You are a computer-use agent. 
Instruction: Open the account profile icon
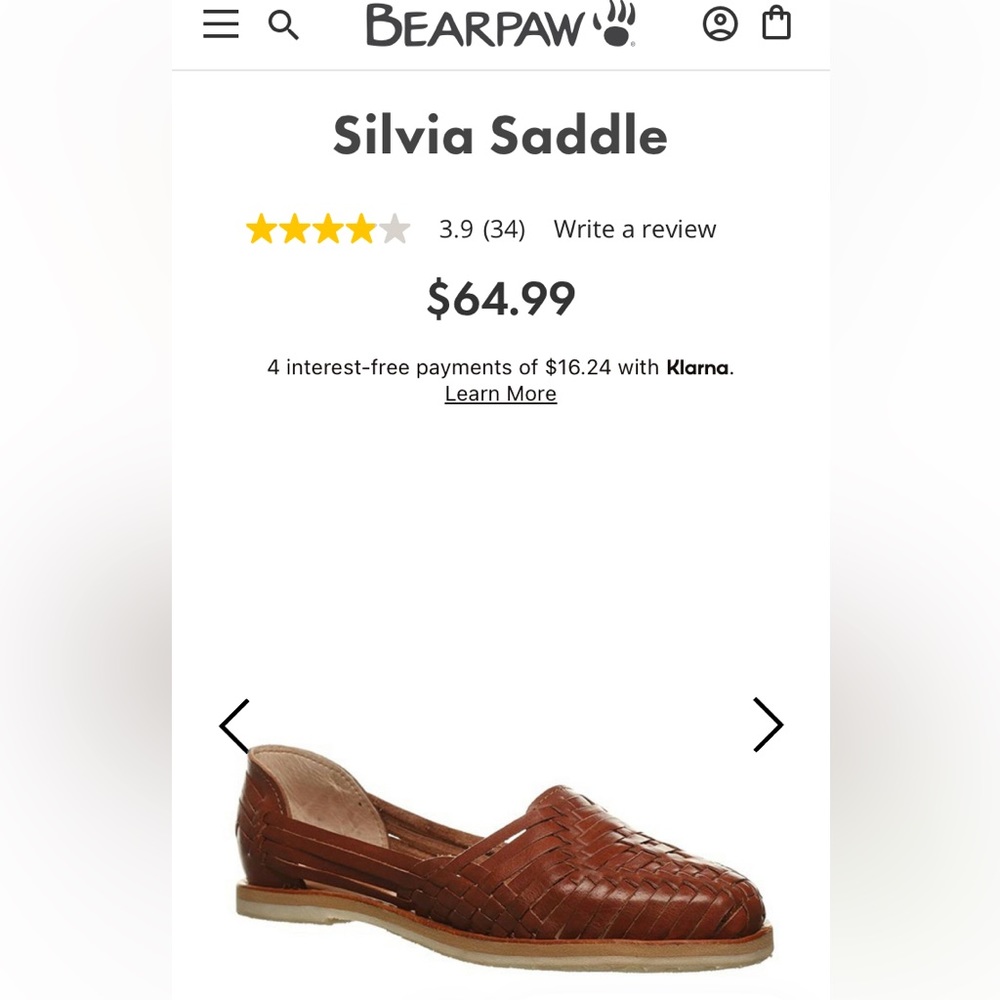click(722, 25)
